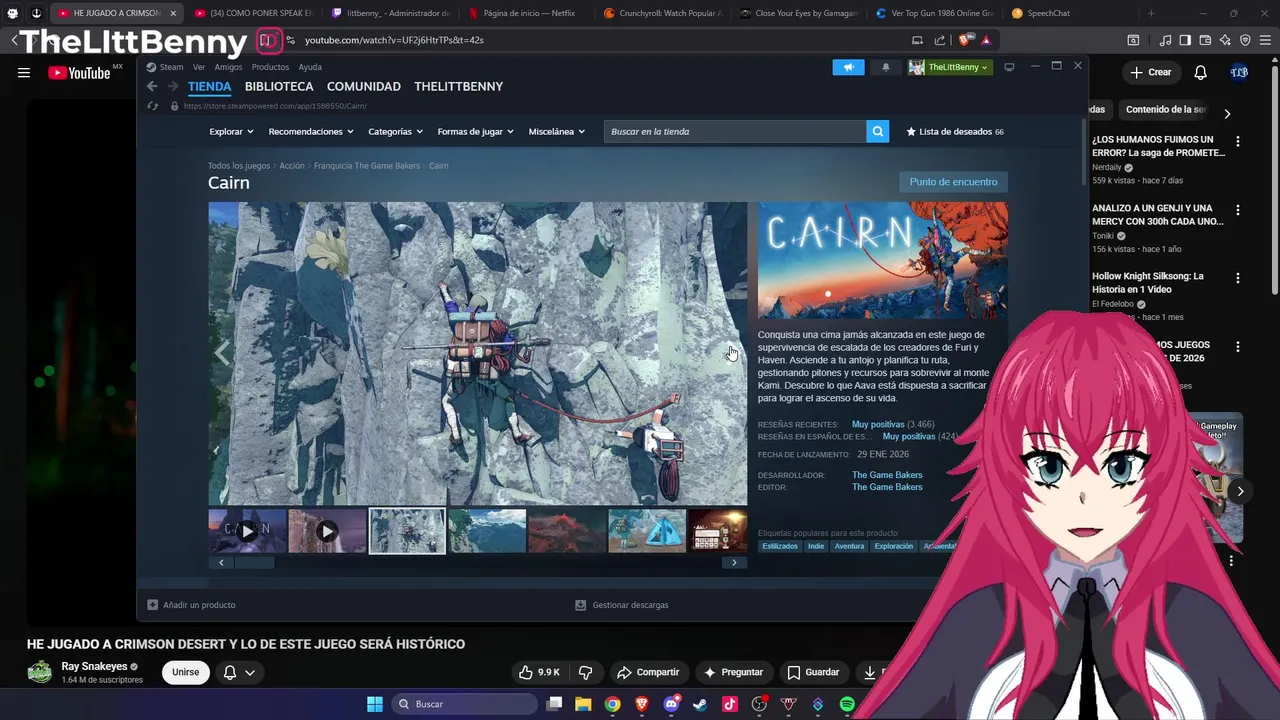Open Franquicia The Game Bakers breadcrumb

367,166
